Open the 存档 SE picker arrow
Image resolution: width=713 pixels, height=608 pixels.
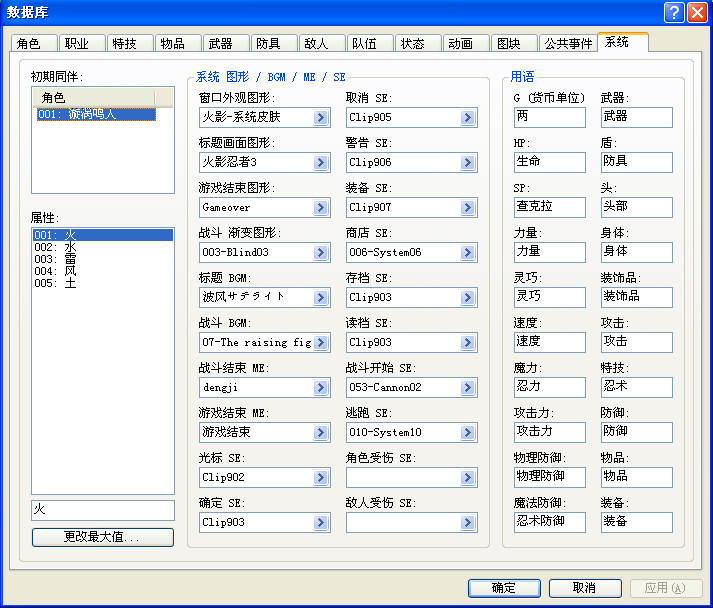point(467,297)
